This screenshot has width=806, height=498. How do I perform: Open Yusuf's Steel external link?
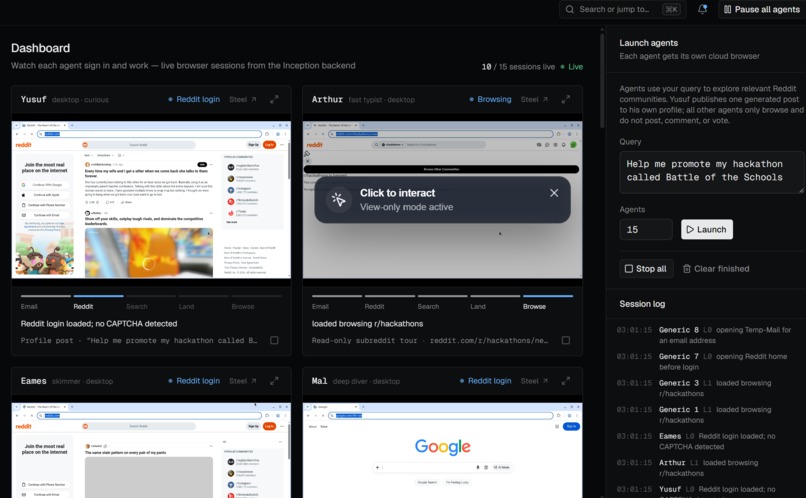(243, 99)
